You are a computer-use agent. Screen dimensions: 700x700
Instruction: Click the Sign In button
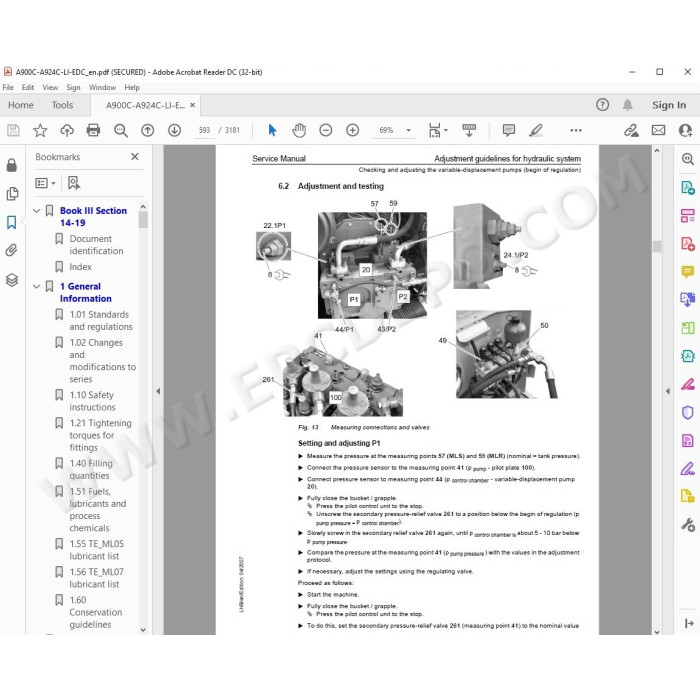click(669, 105)
